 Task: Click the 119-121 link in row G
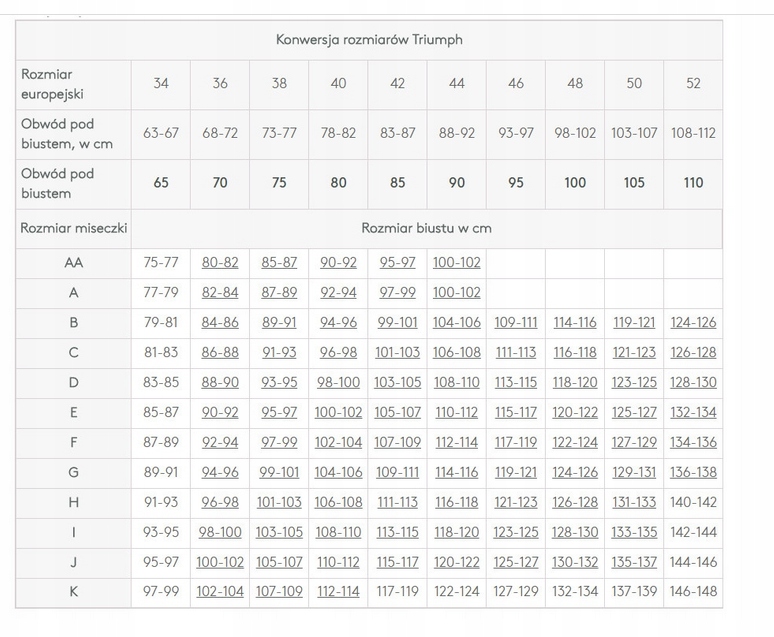516,472
